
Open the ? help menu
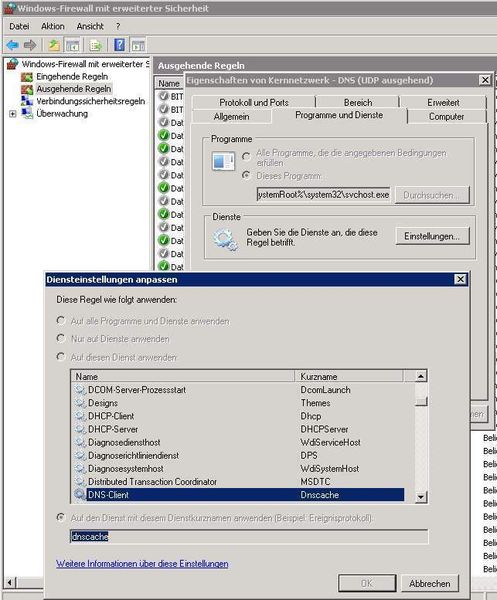click(118, 26)
